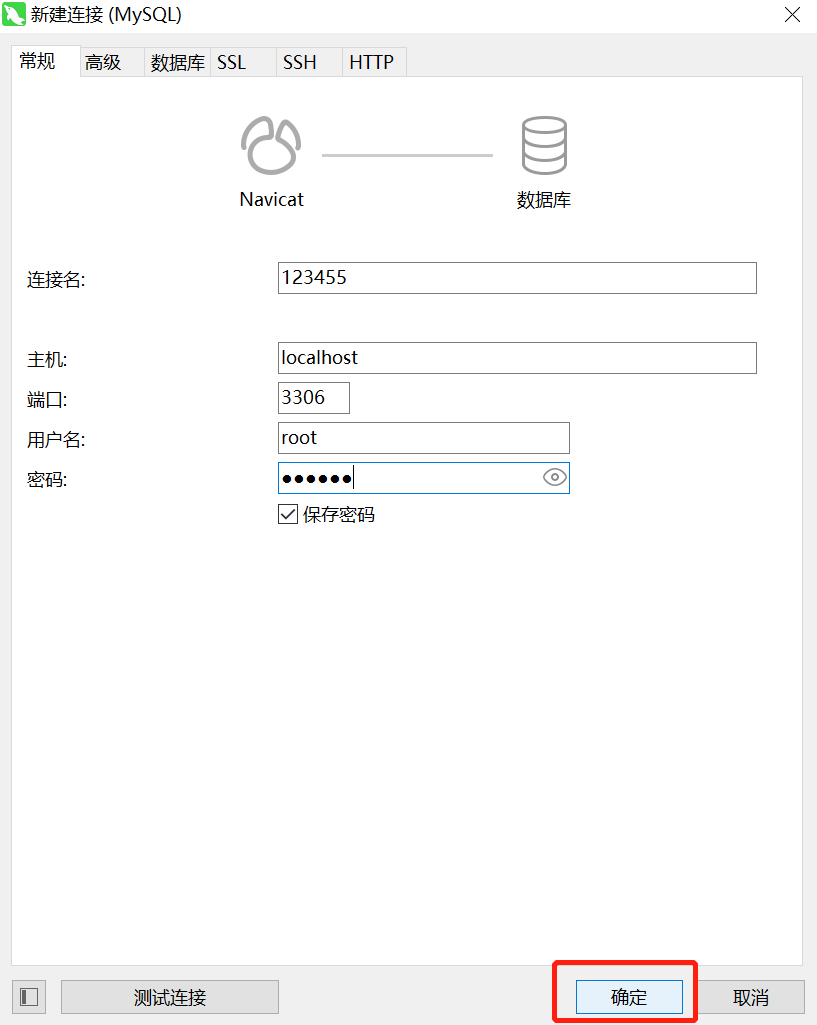Go to the SSH tab

point(299,62)
